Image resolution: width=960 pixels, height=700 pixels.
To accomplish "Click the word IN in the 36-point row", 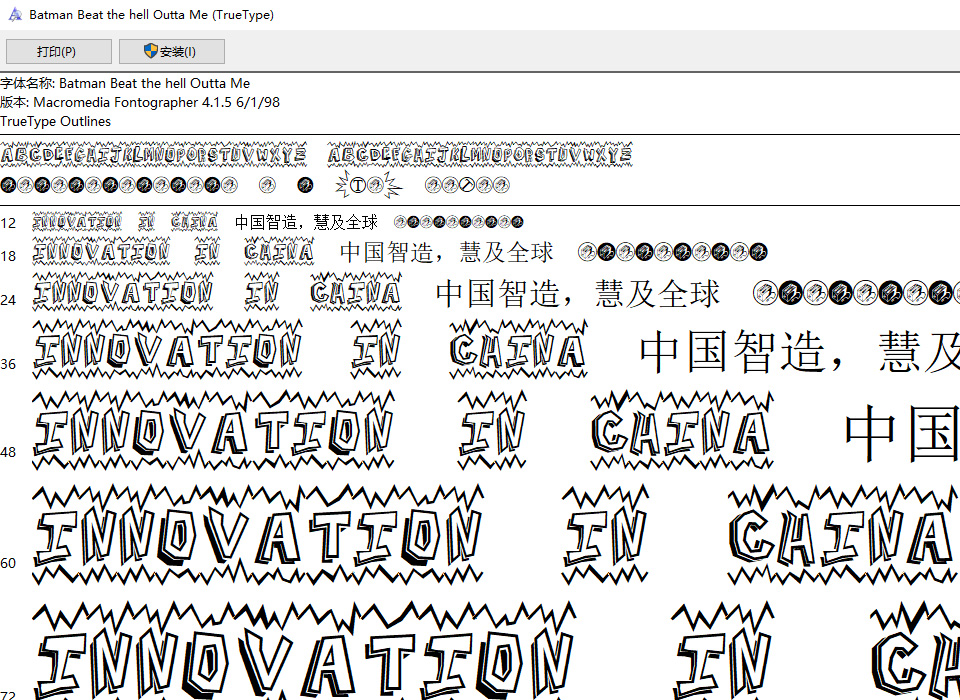I will (x=376, y=349).
